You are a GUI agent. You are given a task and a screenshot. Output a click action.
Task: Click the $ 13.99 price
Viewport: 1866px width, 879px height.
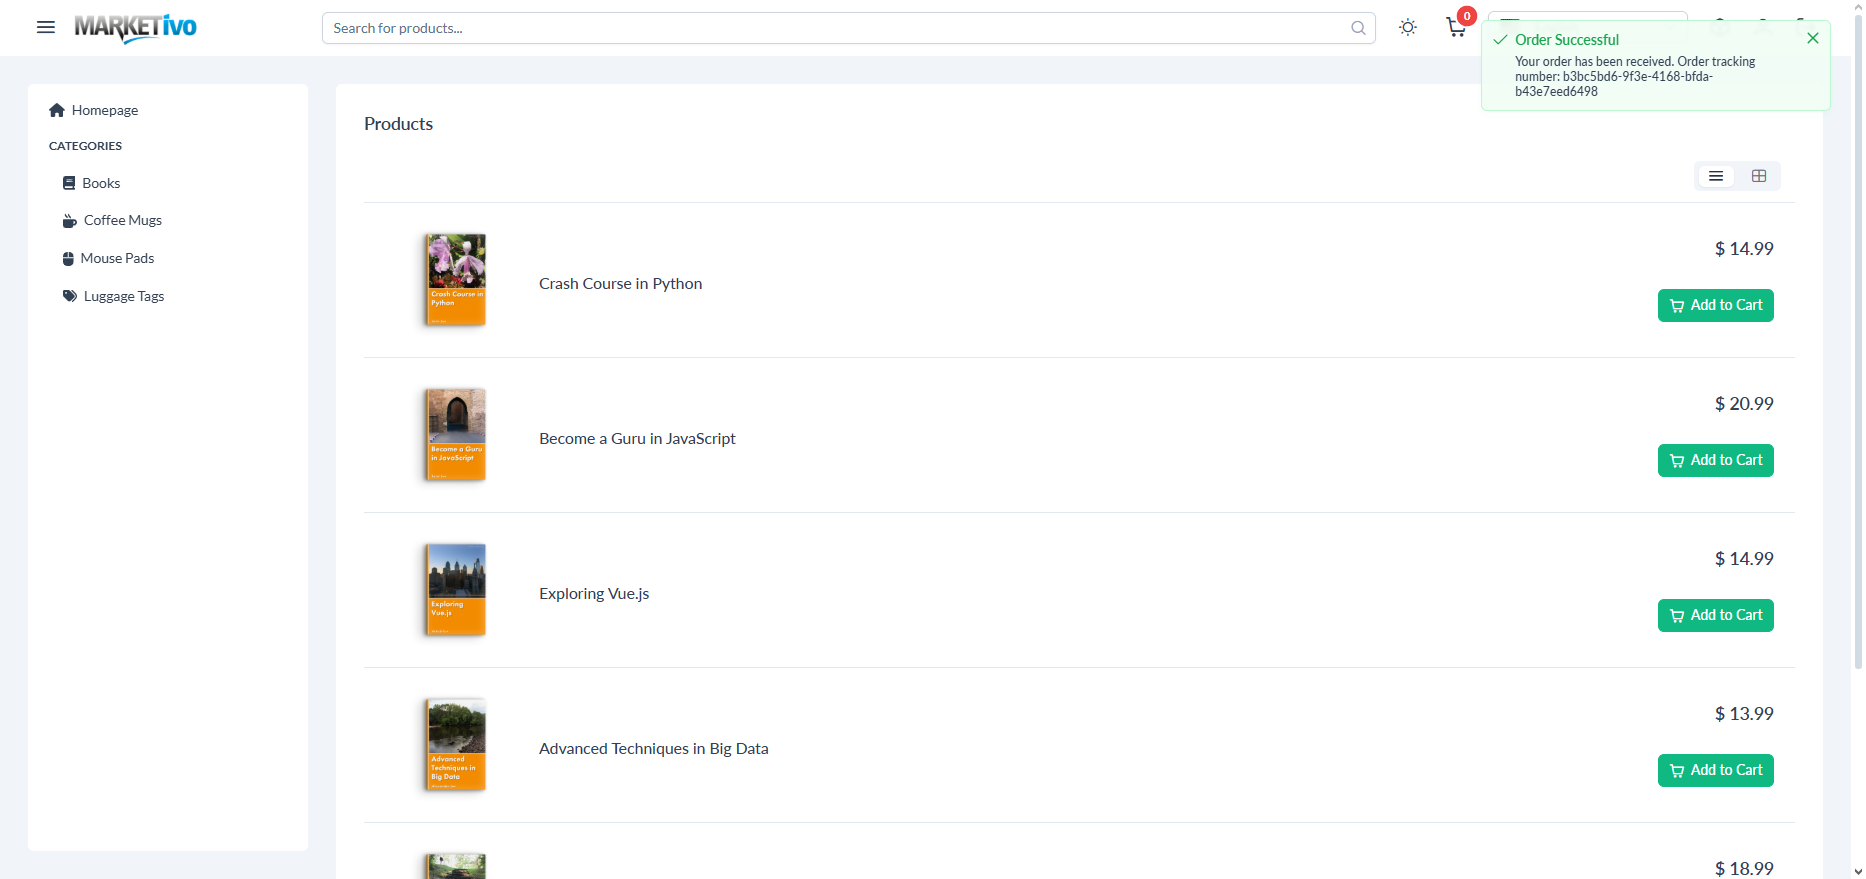(x=1744, y=714)
